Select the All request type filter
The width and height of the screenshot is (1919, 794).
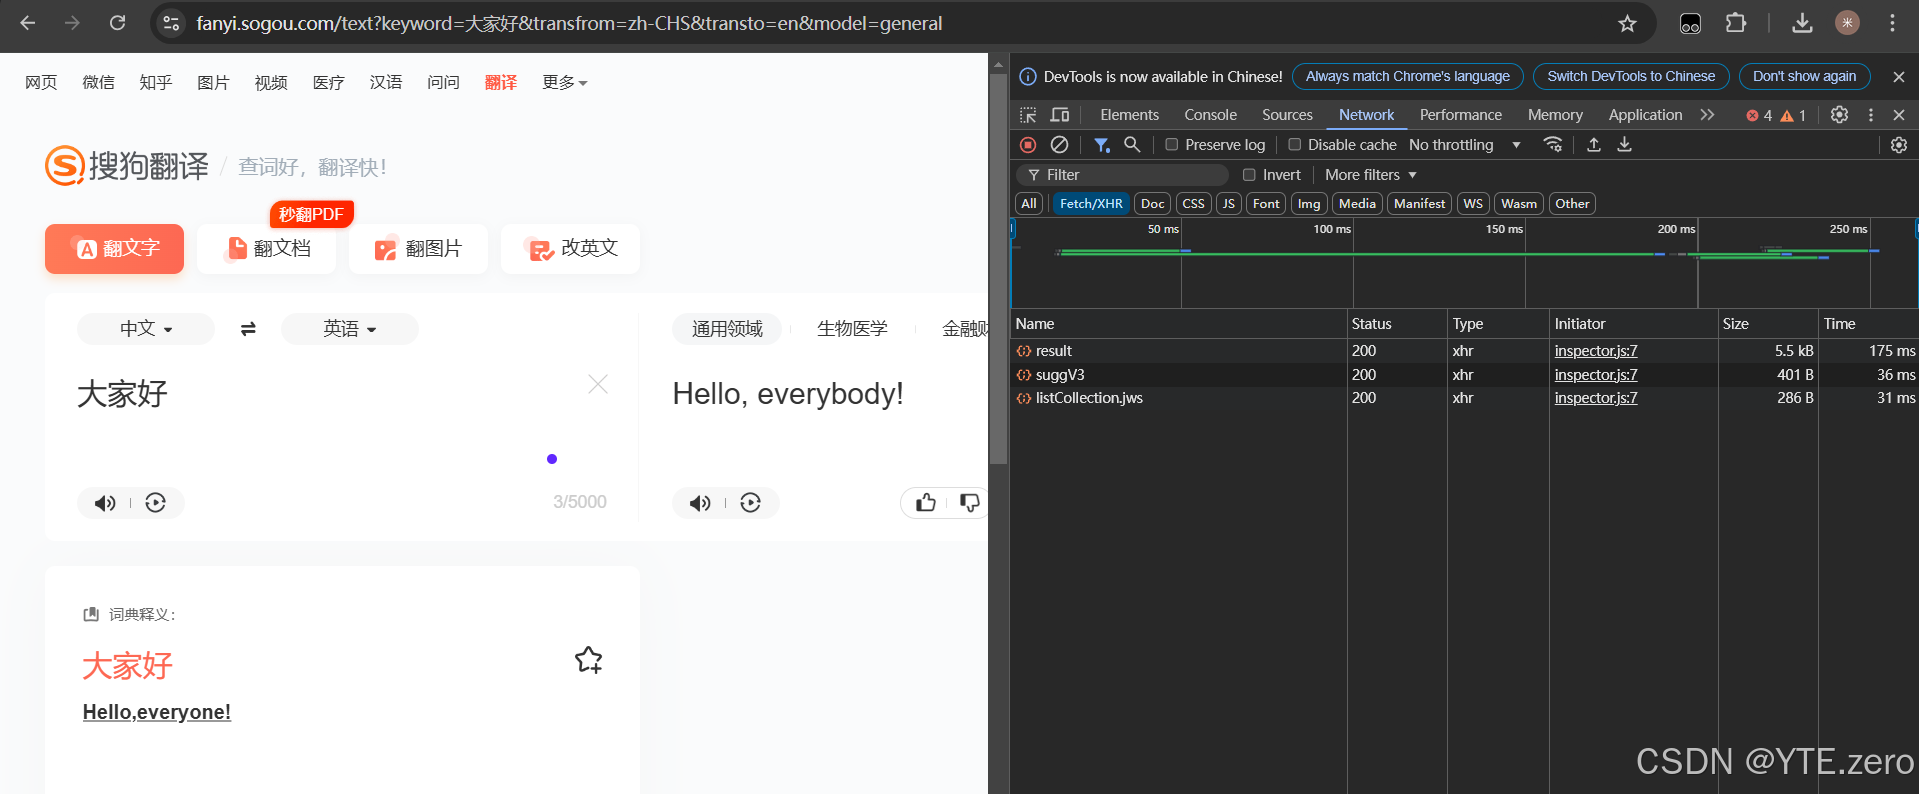1028,204
